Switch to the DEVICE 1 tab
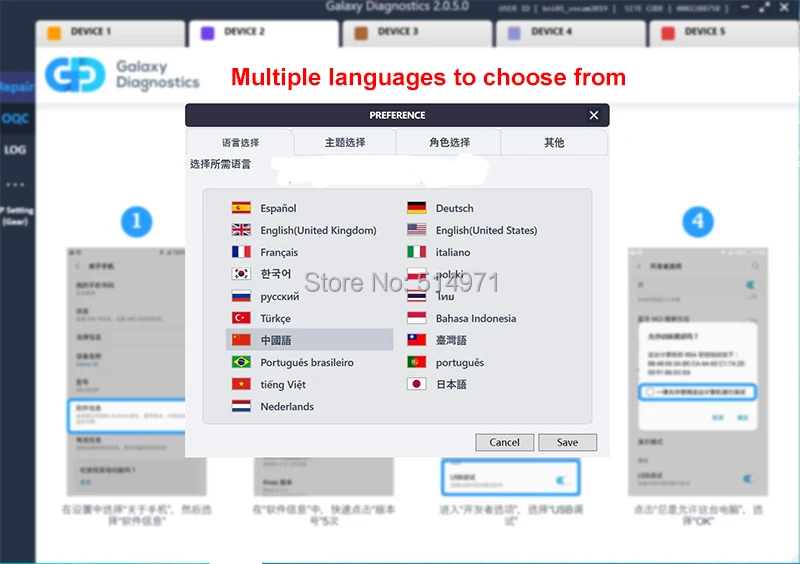800x564 pixels. coord(111,33)
